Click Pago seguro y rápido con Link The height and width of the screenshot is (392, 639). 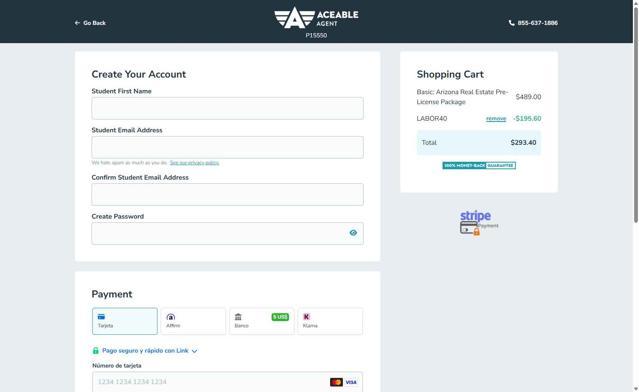point(145,350)
